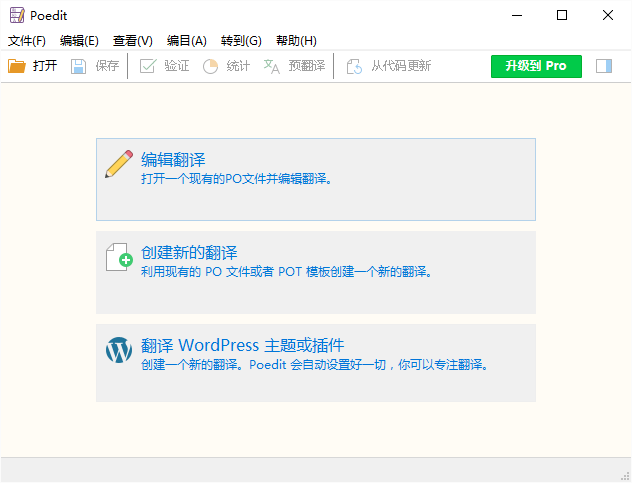The height and width of the screenshot is (483, 632).
Task: Open the 编辑(E) menu
Action: click(79, 41)
